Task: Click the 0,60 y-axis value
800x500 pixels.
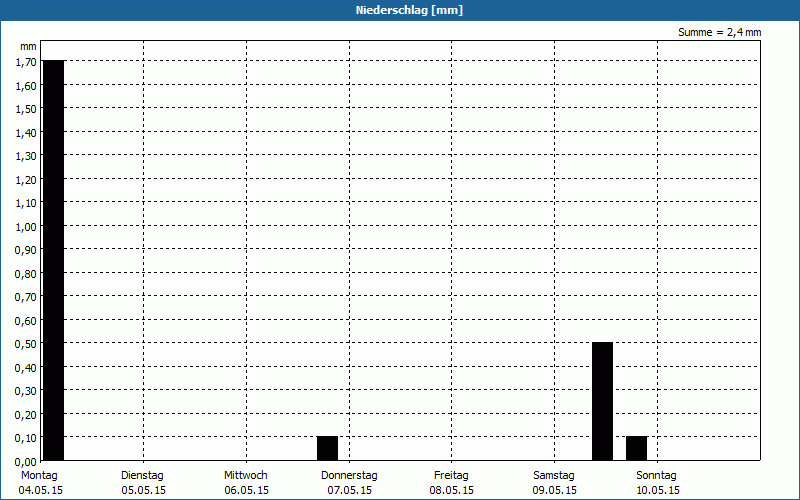Action: (x=26, y=321)
